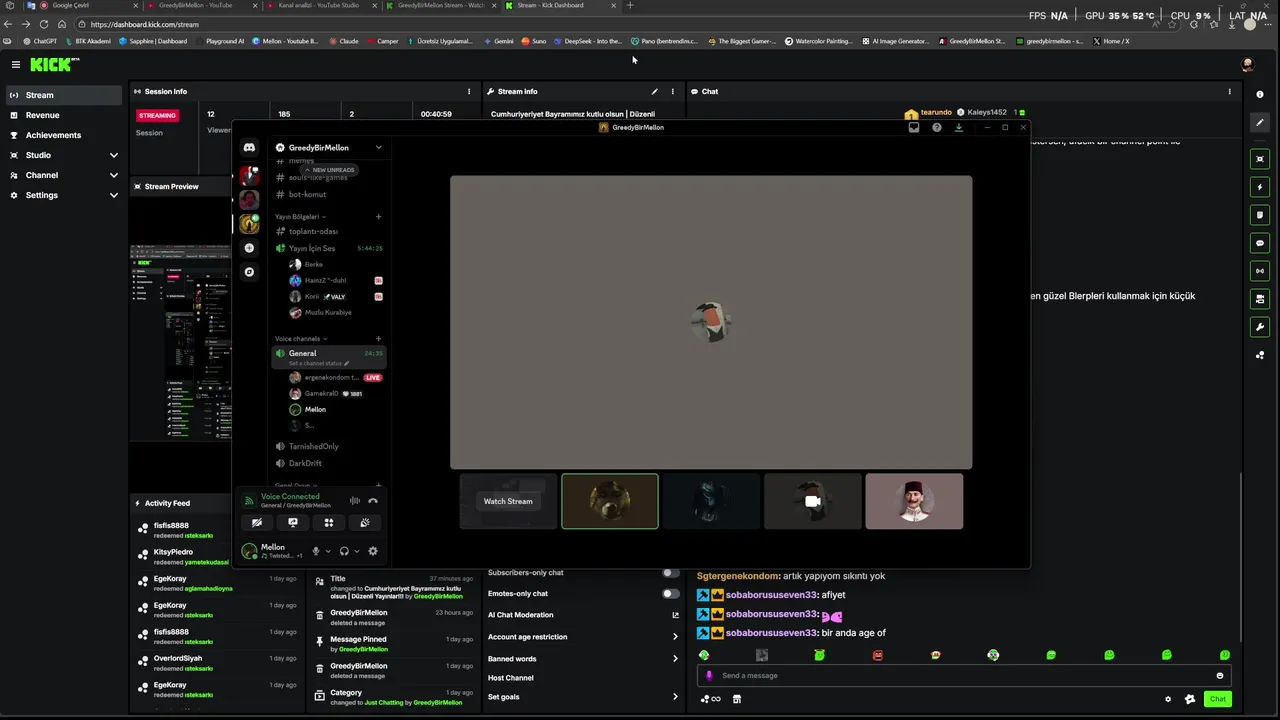The width and height of the screenshot is (1280, 720).
Task: Open Session info panel options menu
Action: click(x=469, y=91)
